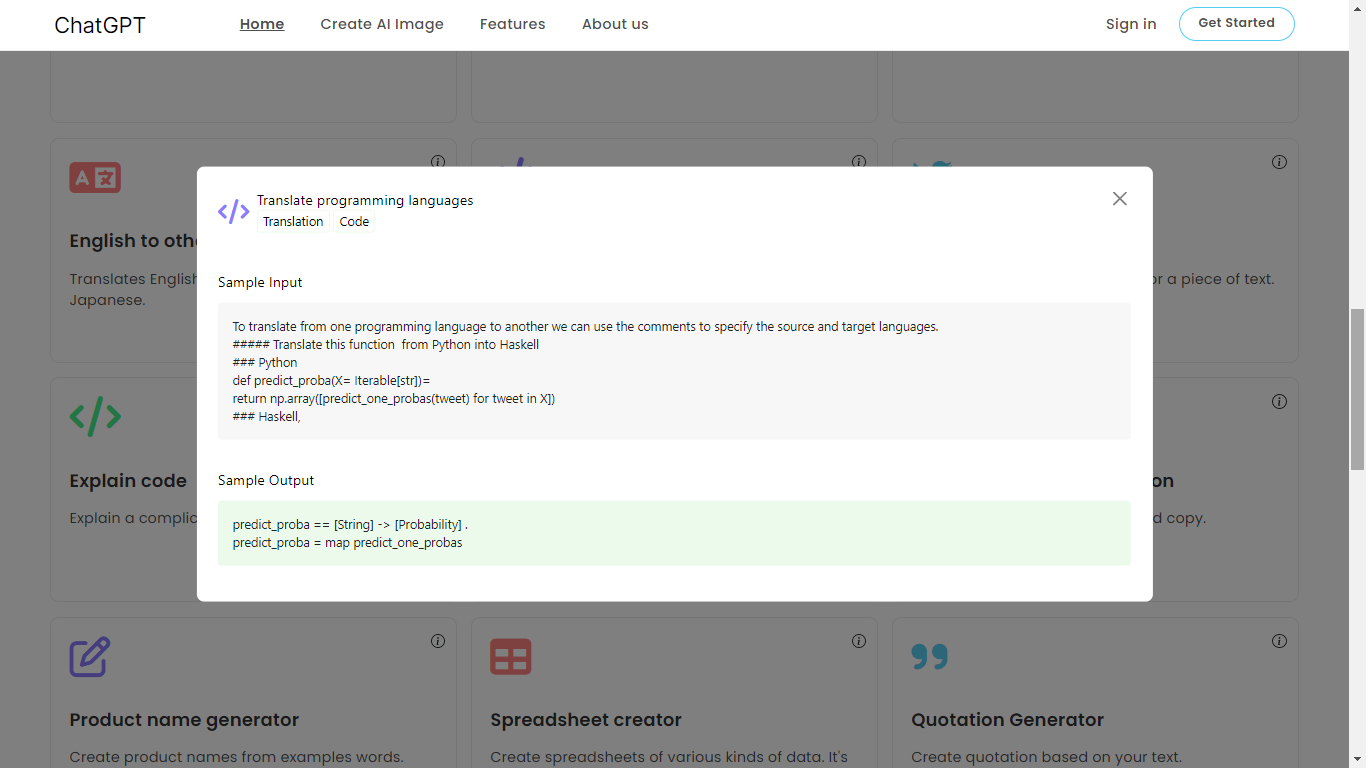Switch to the Home navigation item

click(x=261, y=23)
